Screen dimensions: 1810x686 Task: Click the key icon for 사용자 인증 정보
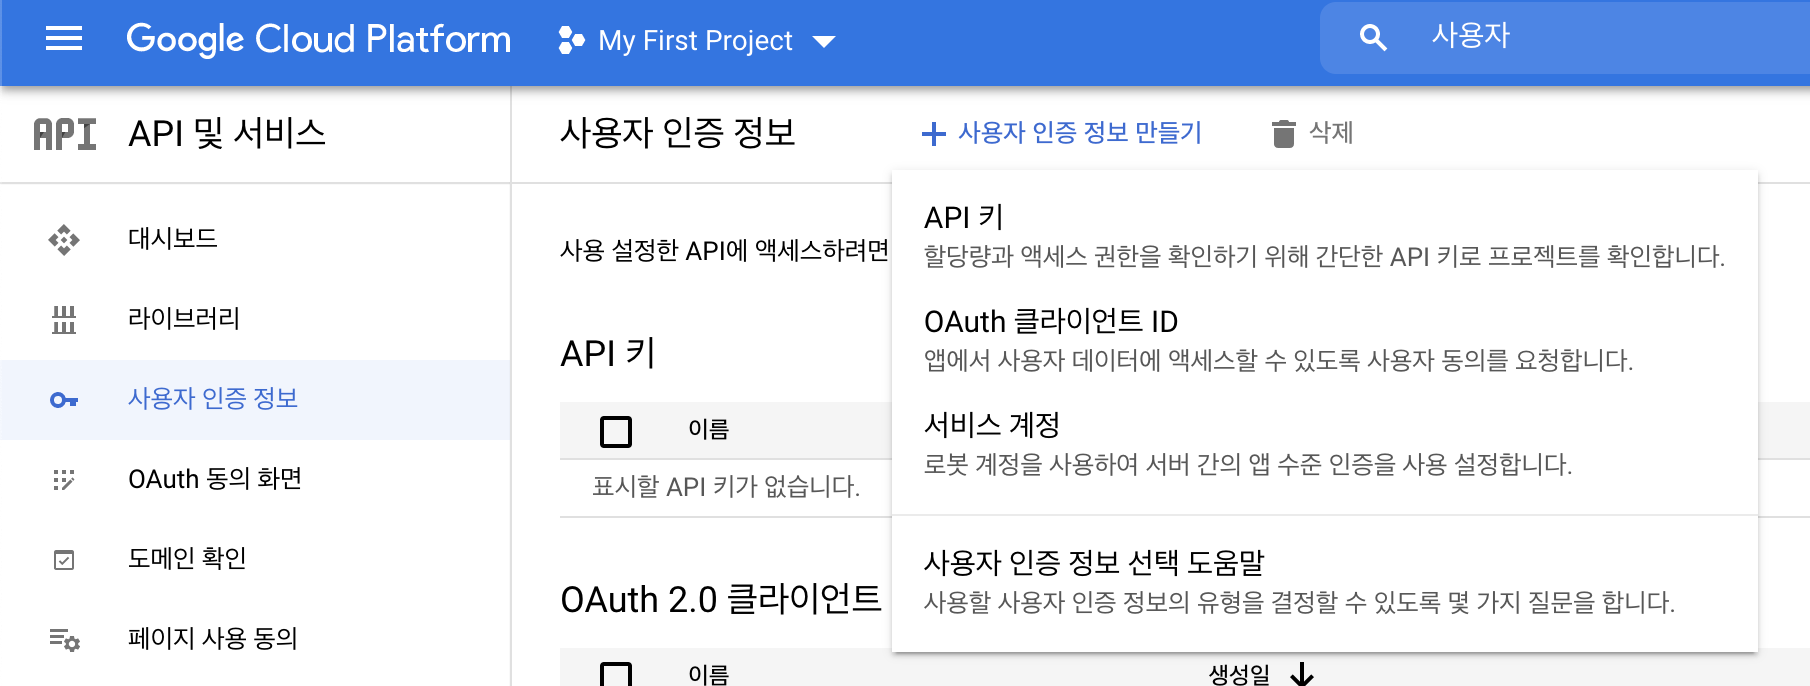(x=64, y=400)
